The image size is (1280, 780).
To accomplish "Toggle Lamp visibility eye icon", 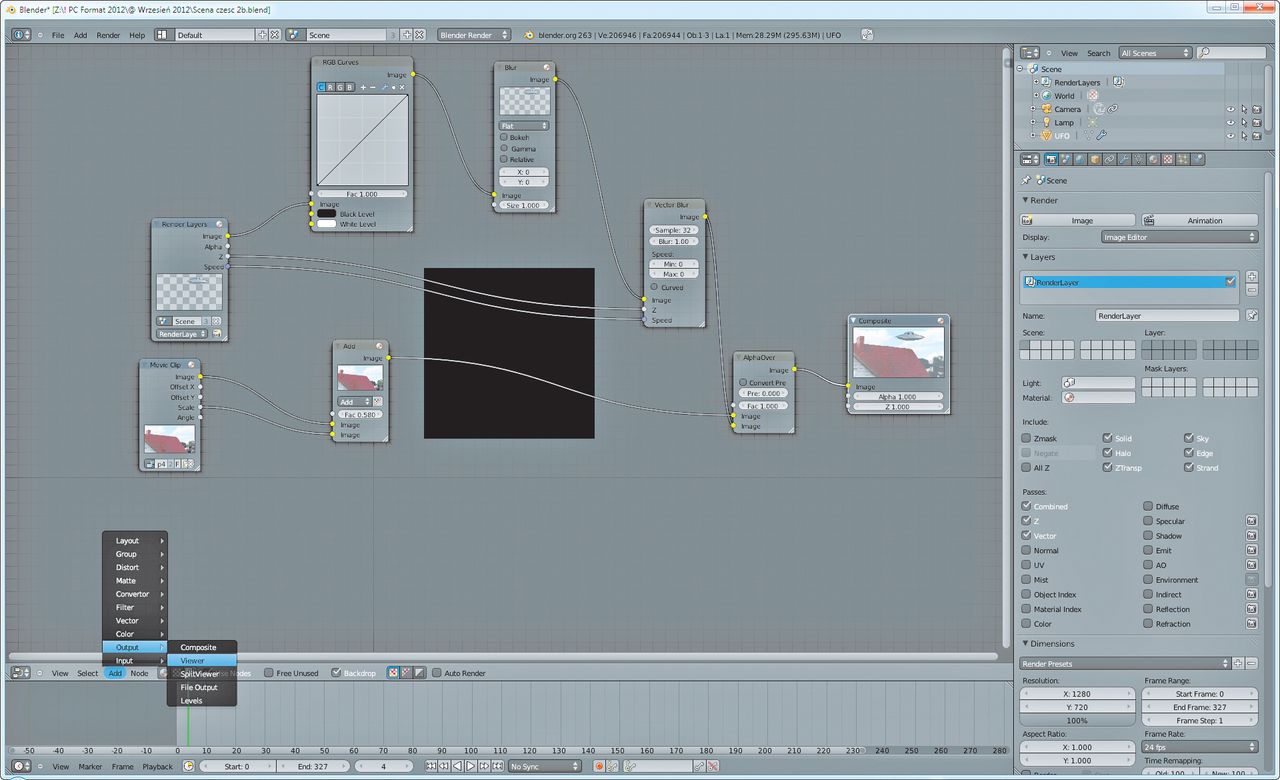I will click(x=1231, y=122).
